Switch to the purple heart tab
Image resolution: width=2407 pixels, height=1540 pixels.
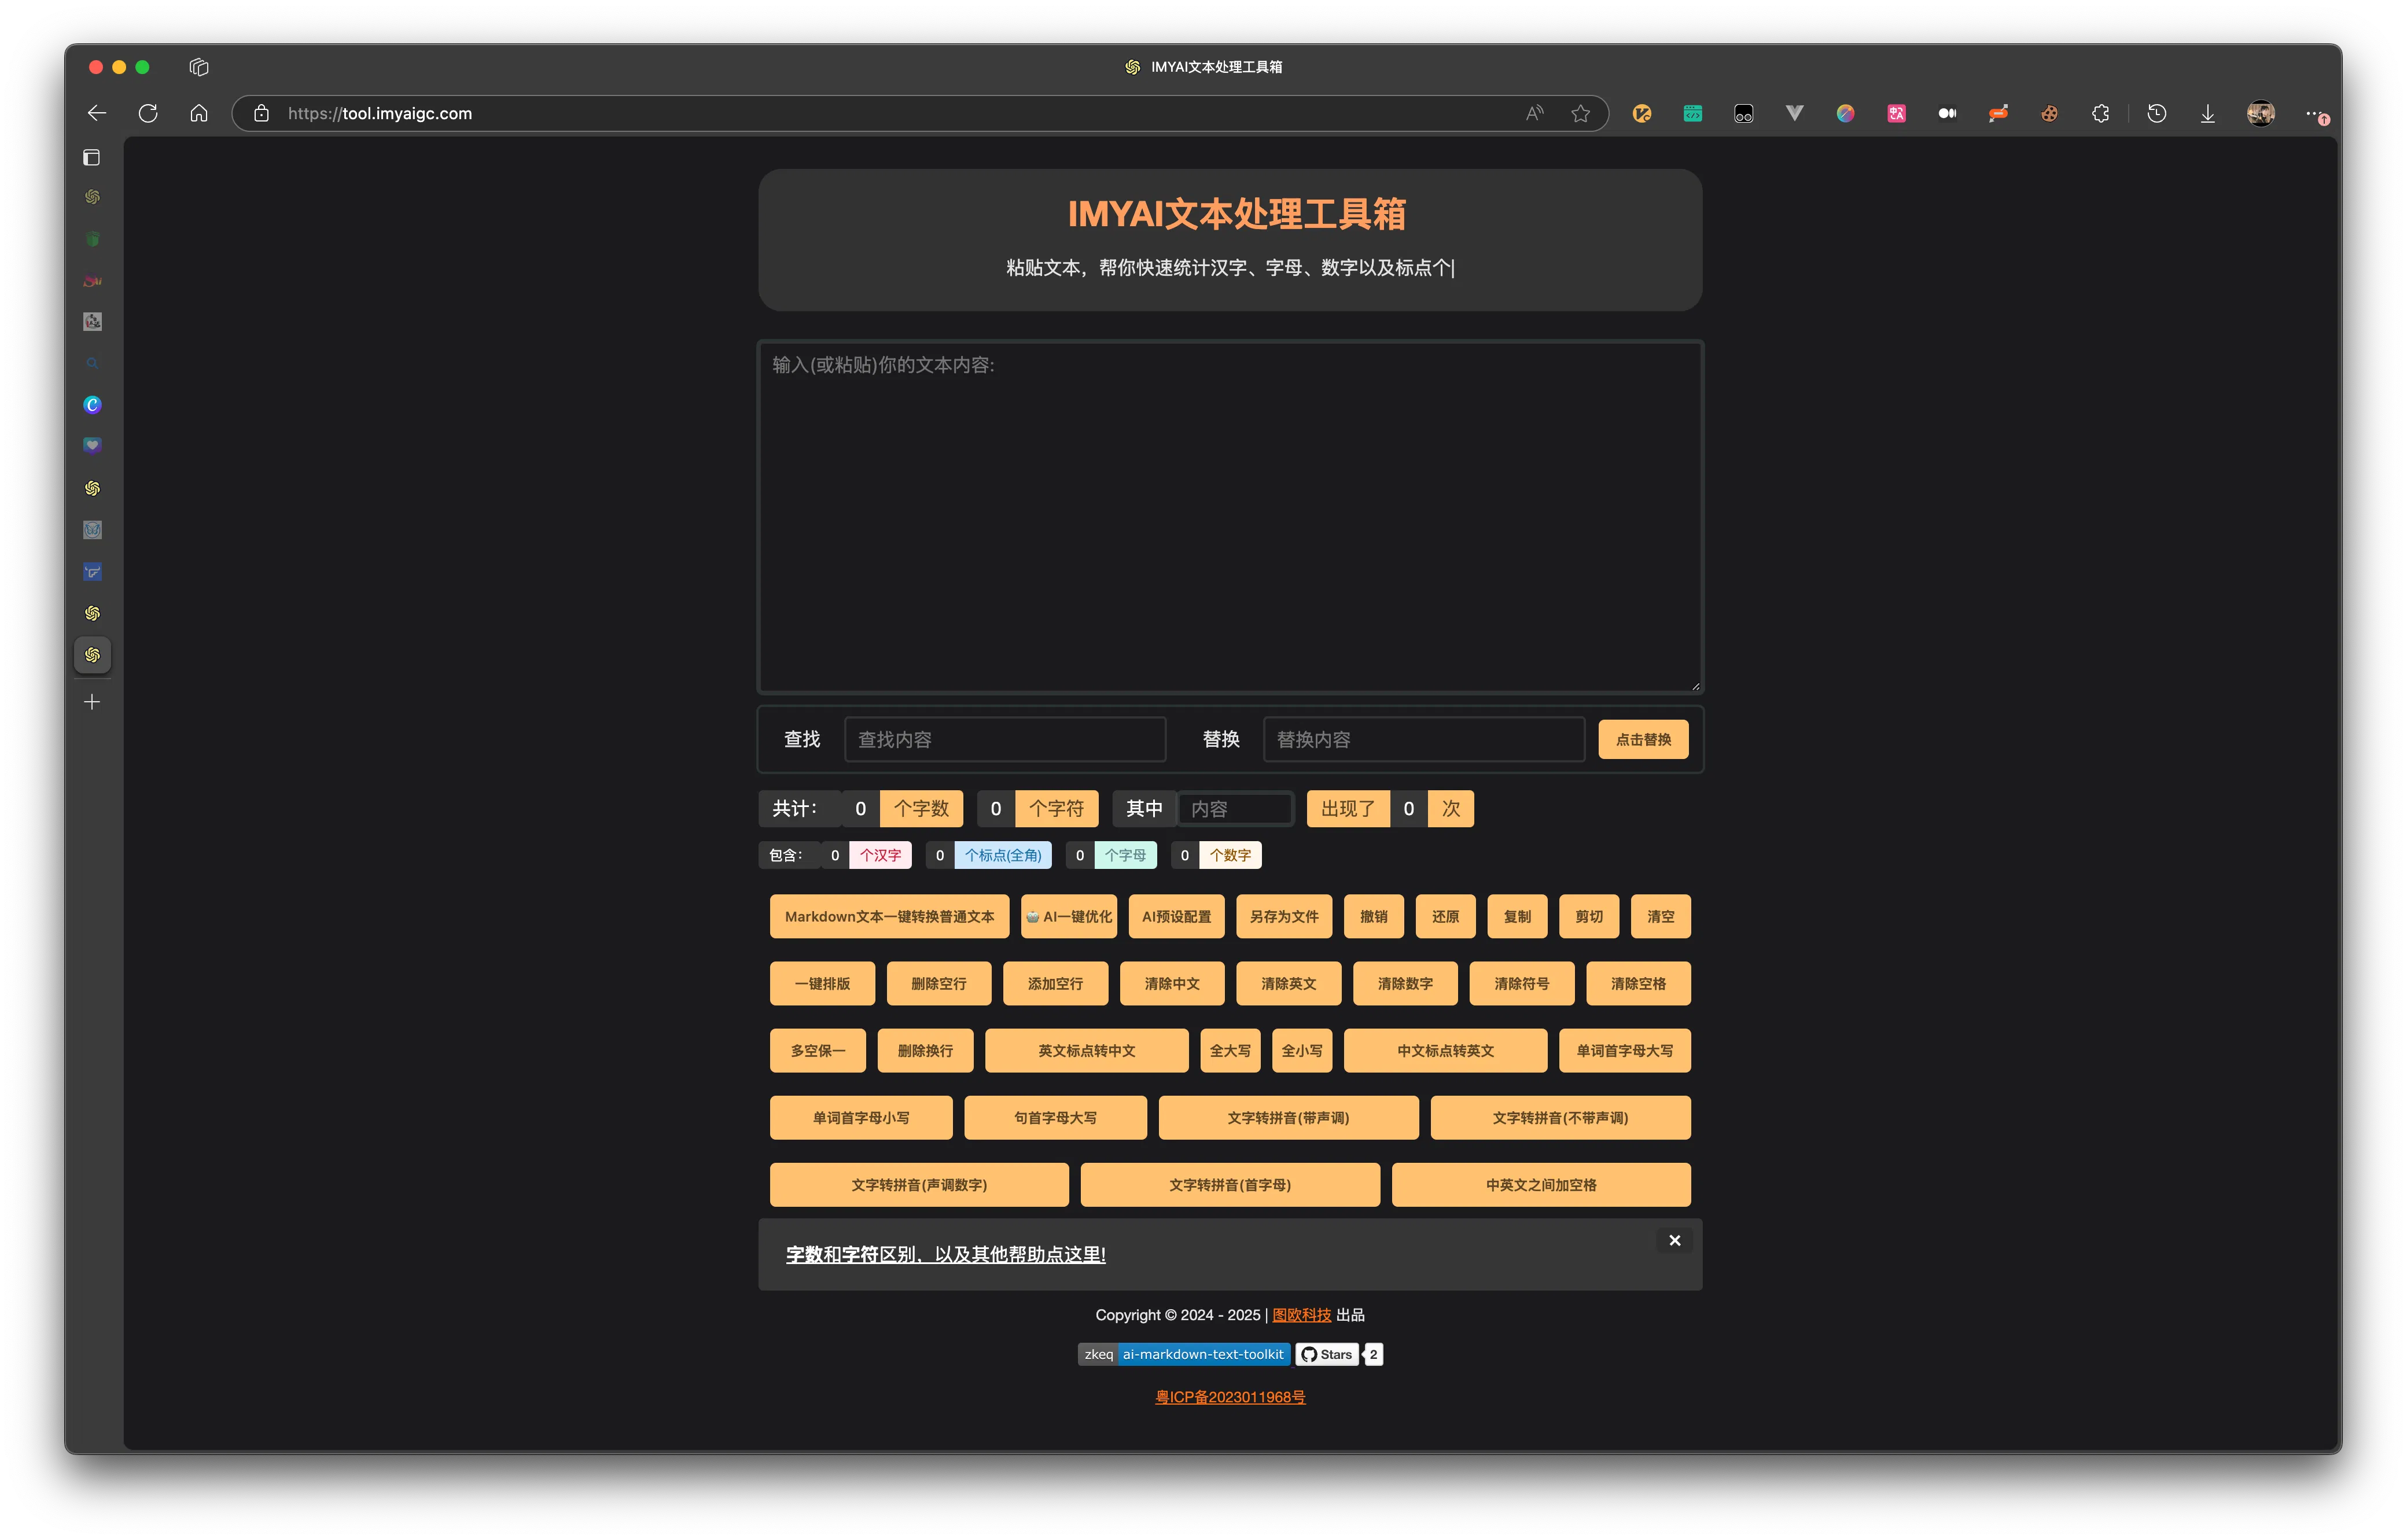click(92, 446)
